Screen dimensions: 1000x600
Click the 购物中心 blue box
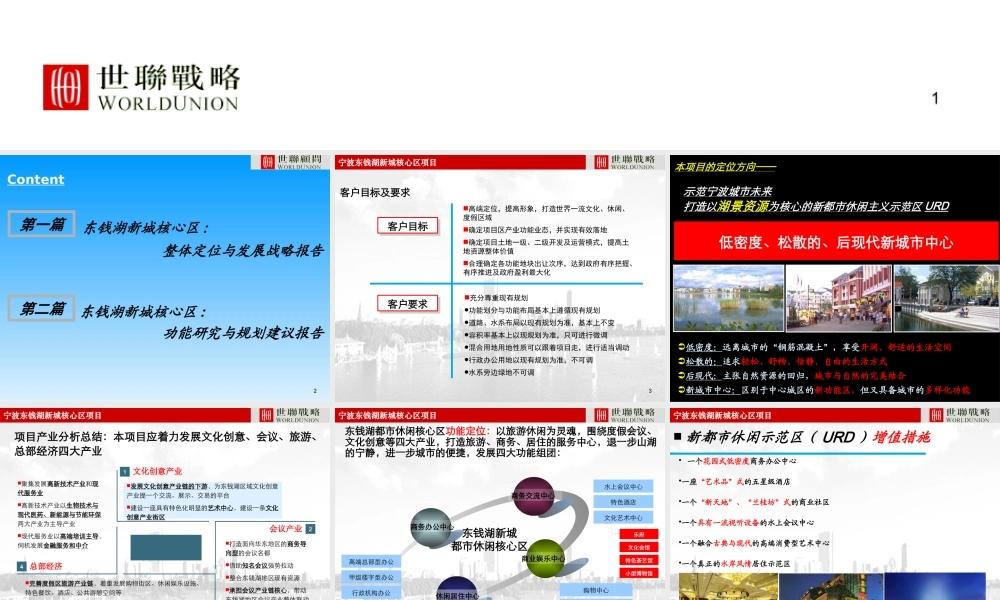pos(596,591)
